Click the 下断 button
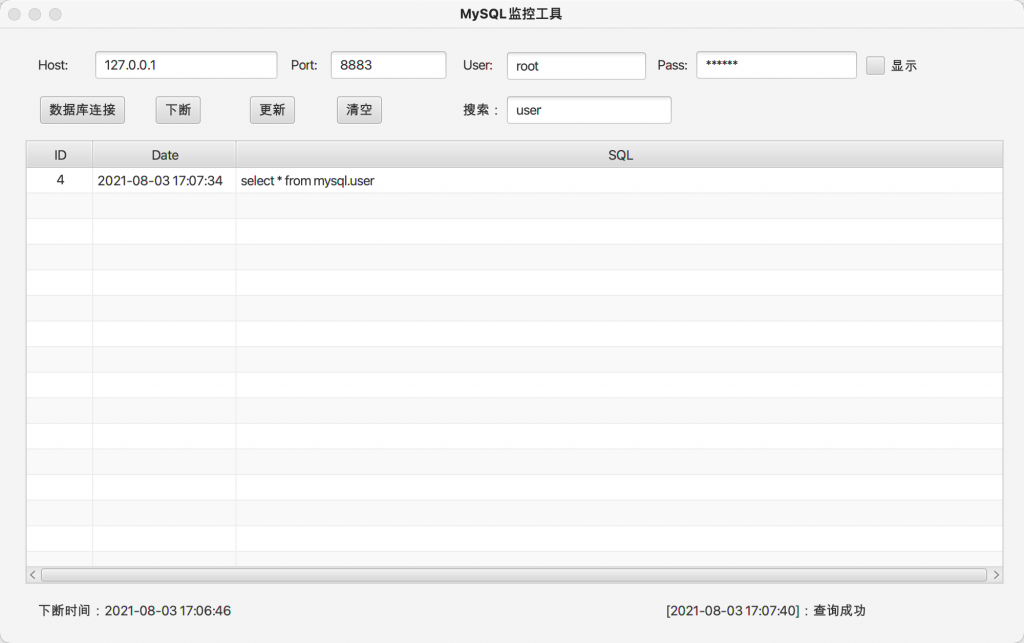 [178, 110]
